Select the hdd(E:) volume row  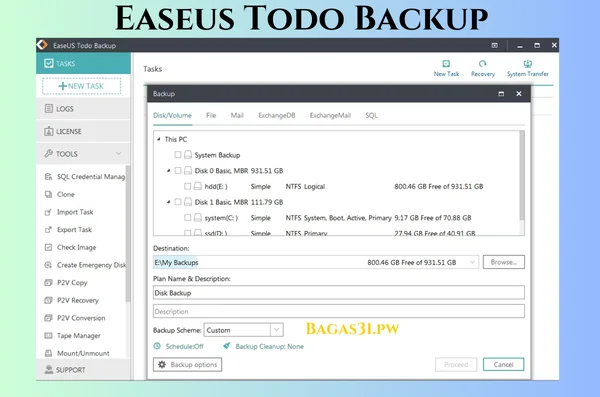(337, 186)
